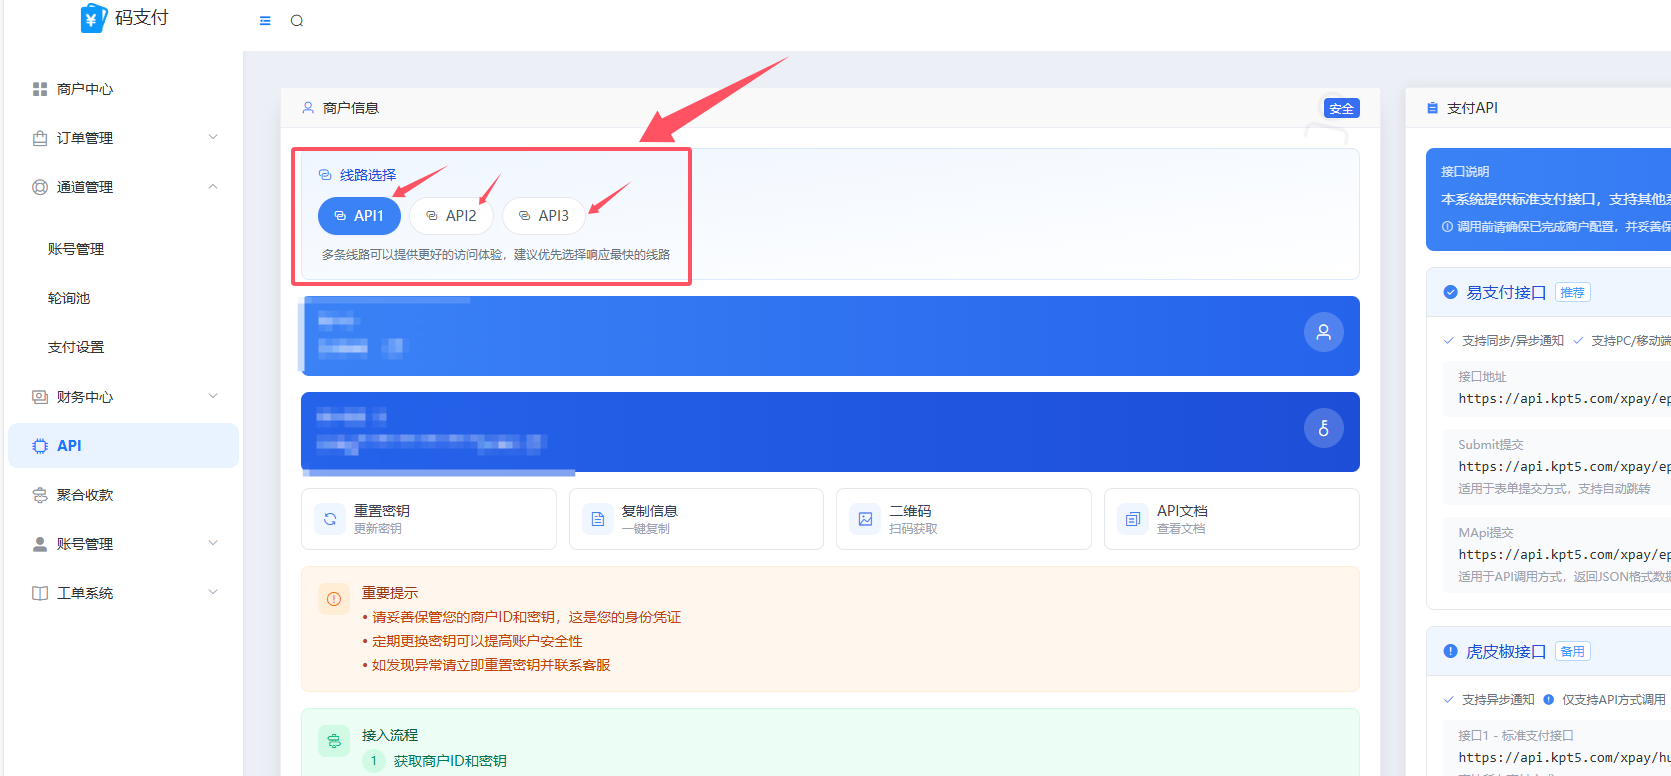Click the 获取商户ID和密钥 step
Image resolution: width=1671 pixels, height=776 pixels.
coord(450,761)
